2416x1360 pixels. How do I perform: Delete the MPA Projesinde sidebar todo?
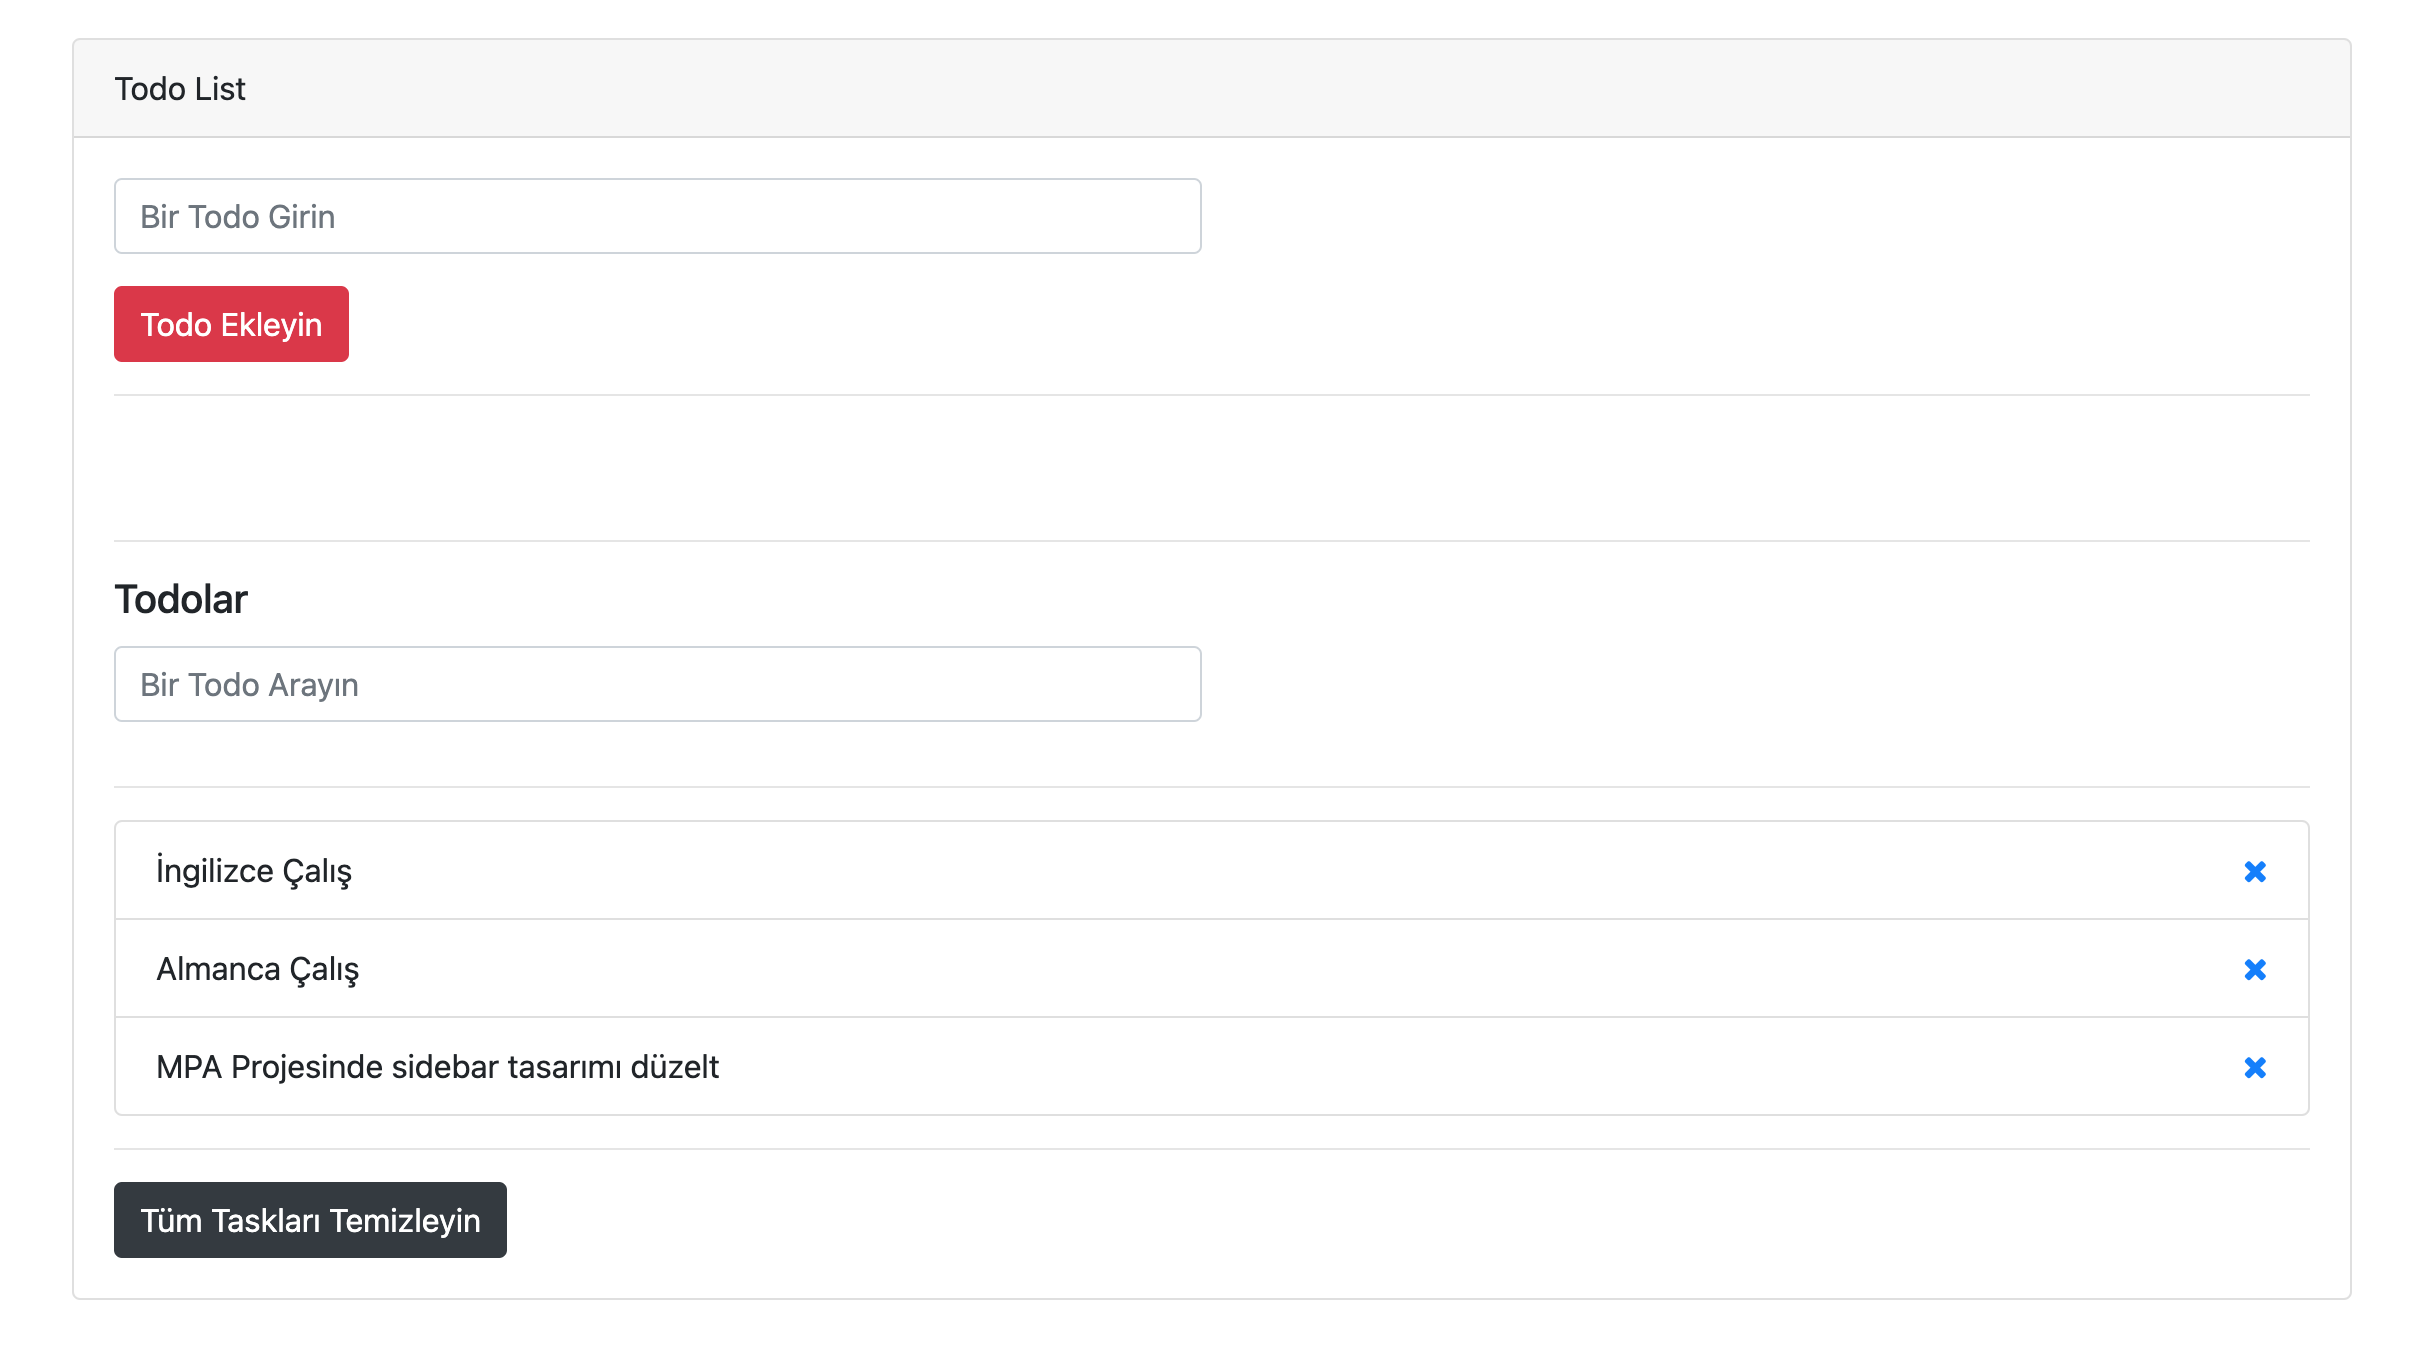coord(2254,1068)
